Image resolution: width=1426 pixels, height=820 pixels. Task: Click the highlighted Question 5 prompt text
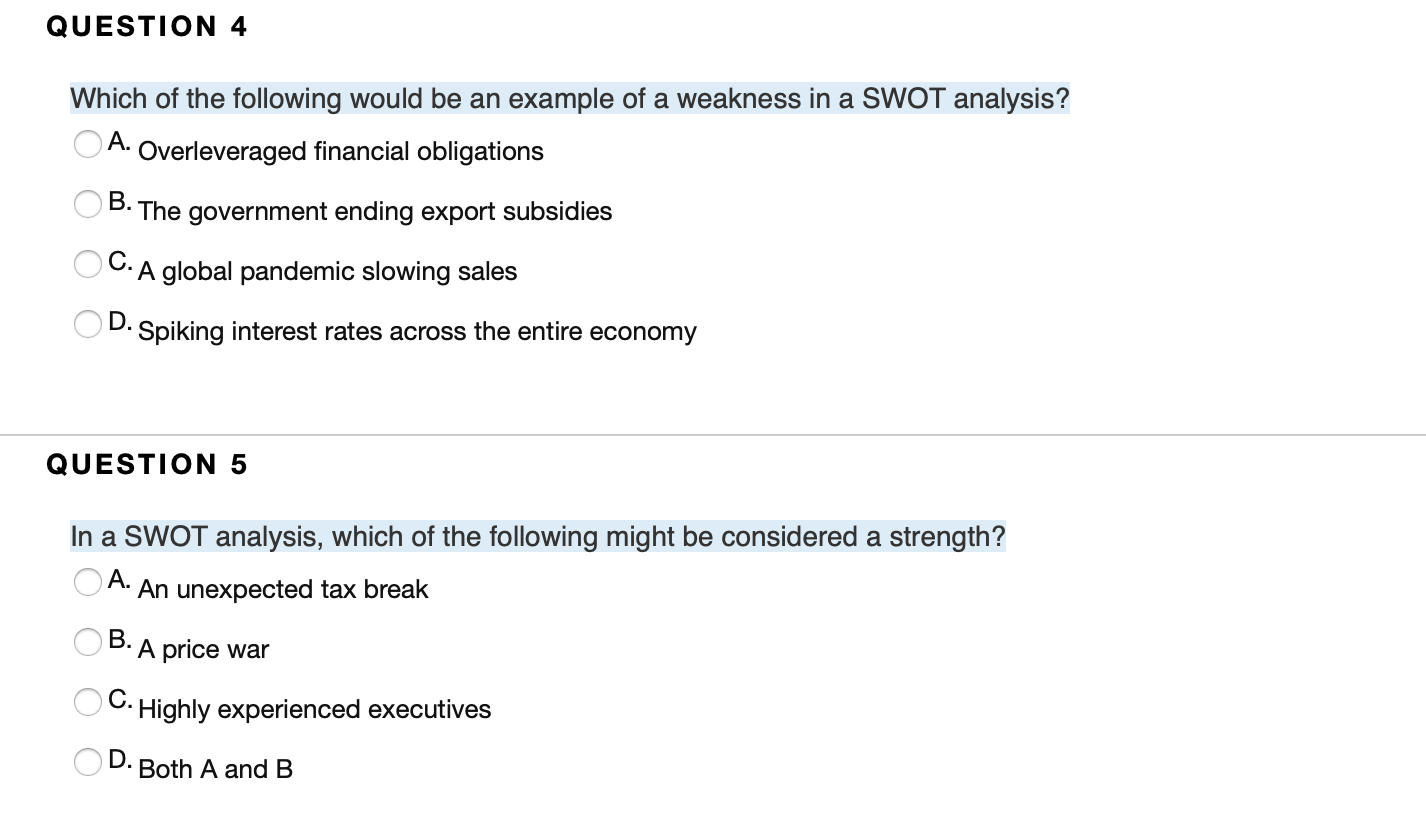pos(537,536)
